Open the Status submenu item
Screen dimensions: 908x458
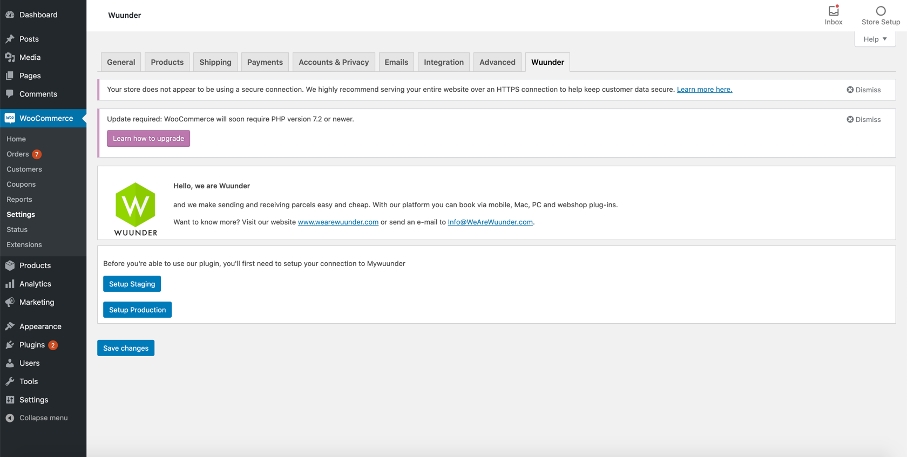point(17,229)
